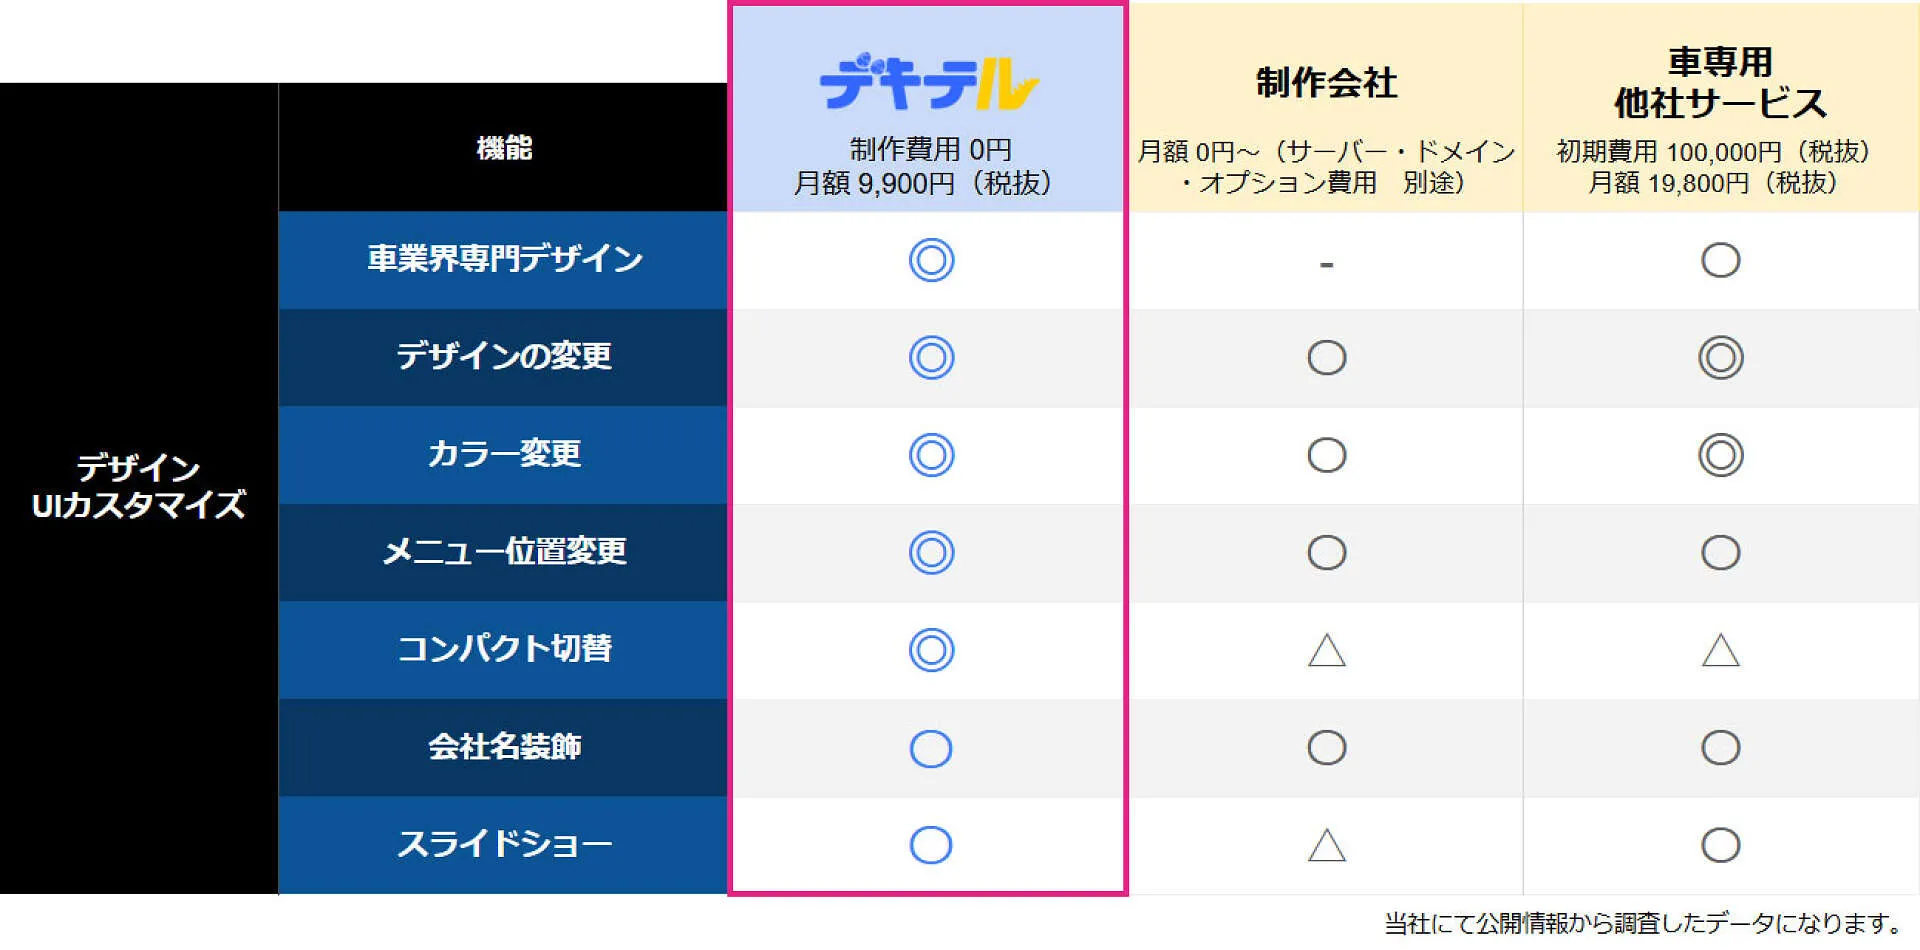Click the 機能 header cell

coord(503,147)
